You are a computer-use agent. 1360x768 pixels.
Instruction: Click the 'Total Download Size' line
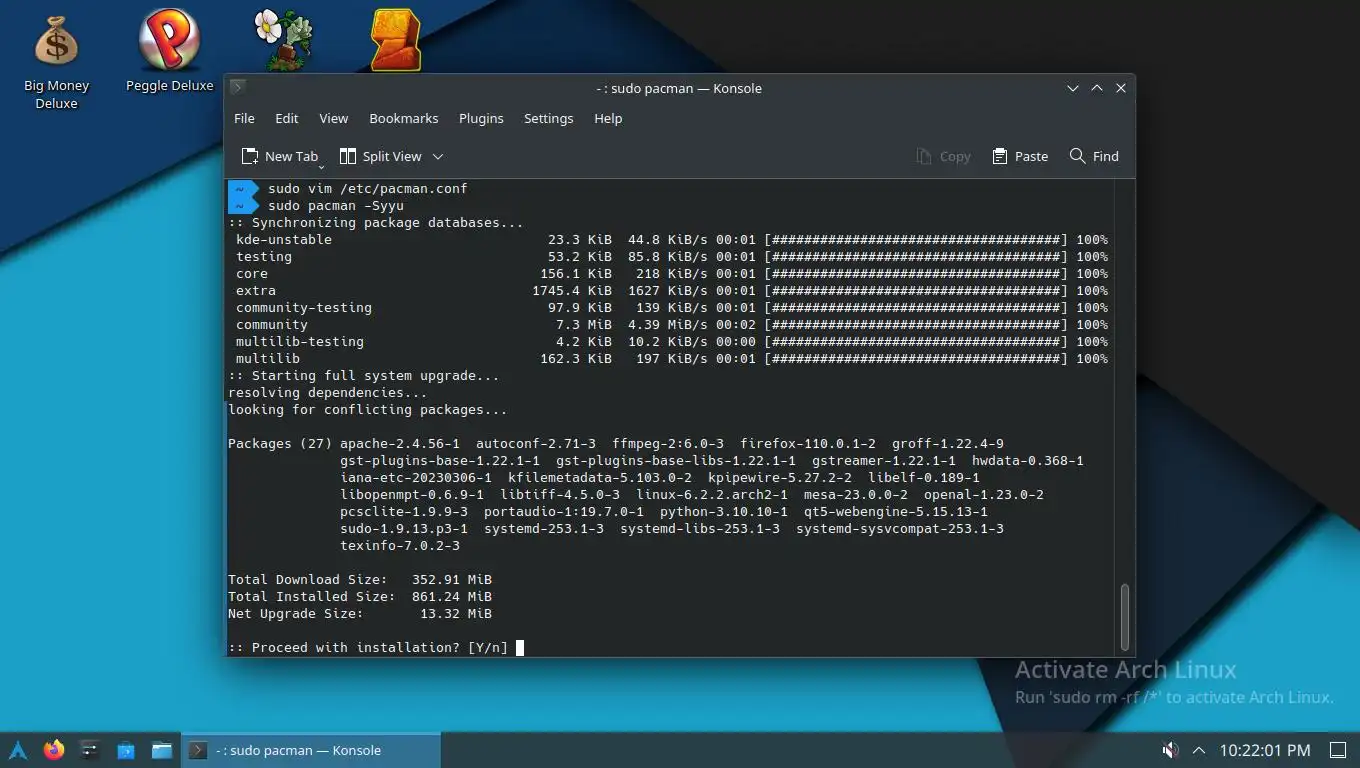click(360, 580)
